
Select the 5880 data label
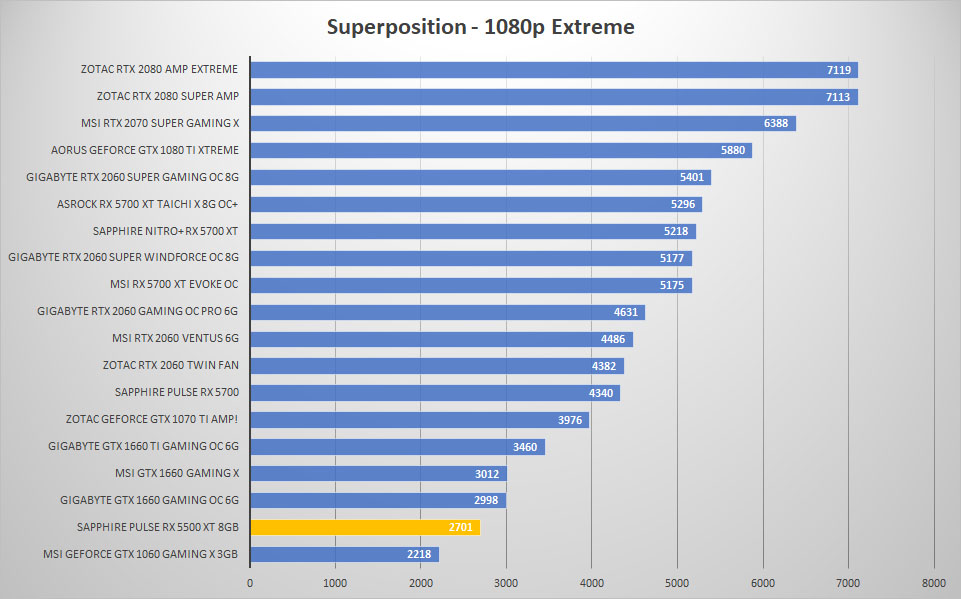click(x=732, y=150)
